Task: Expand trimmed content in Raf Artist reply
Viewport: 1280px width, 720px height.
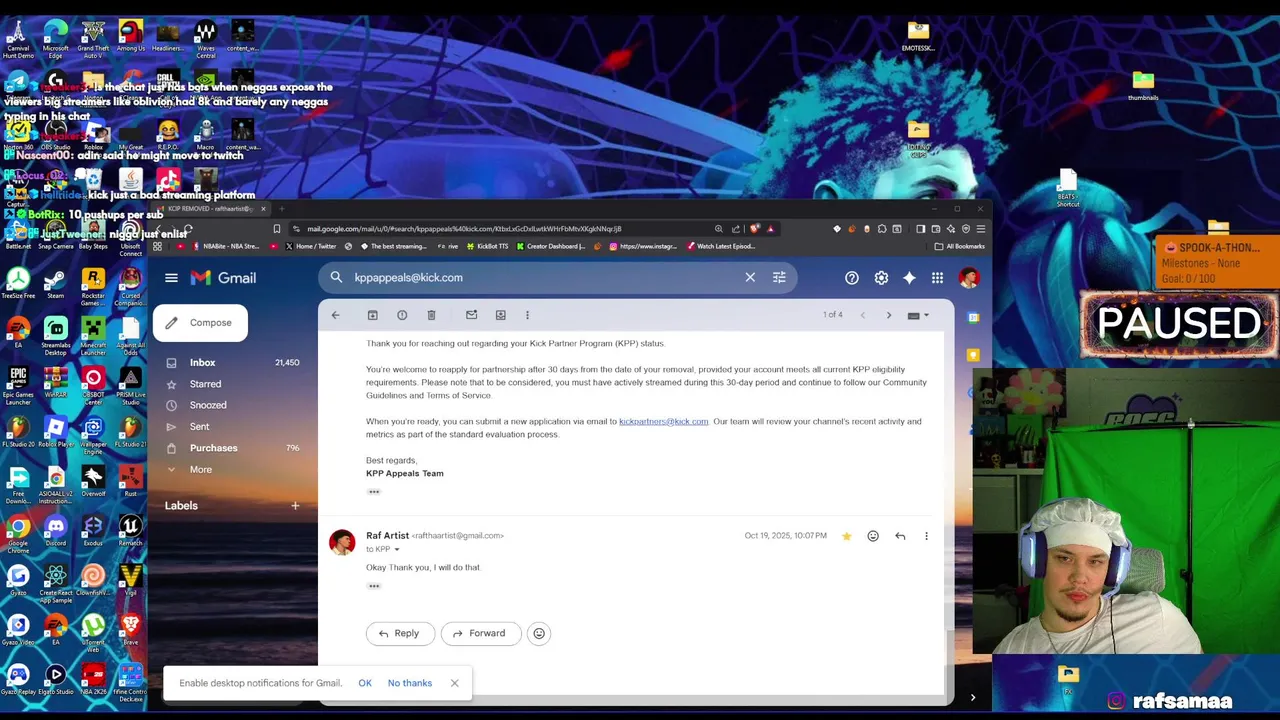Action: pos(374,586)
